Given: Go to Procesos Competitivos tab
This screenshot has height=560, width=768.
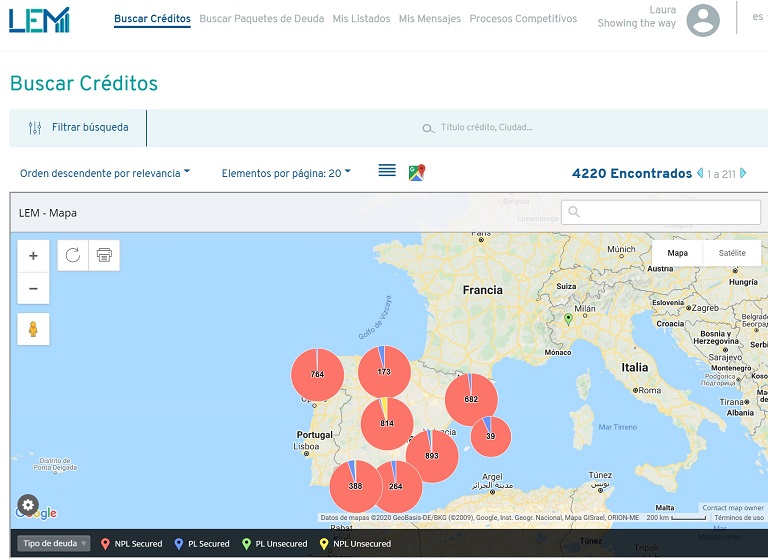Looking at the screenshot, I should click(x=523, y=19).
